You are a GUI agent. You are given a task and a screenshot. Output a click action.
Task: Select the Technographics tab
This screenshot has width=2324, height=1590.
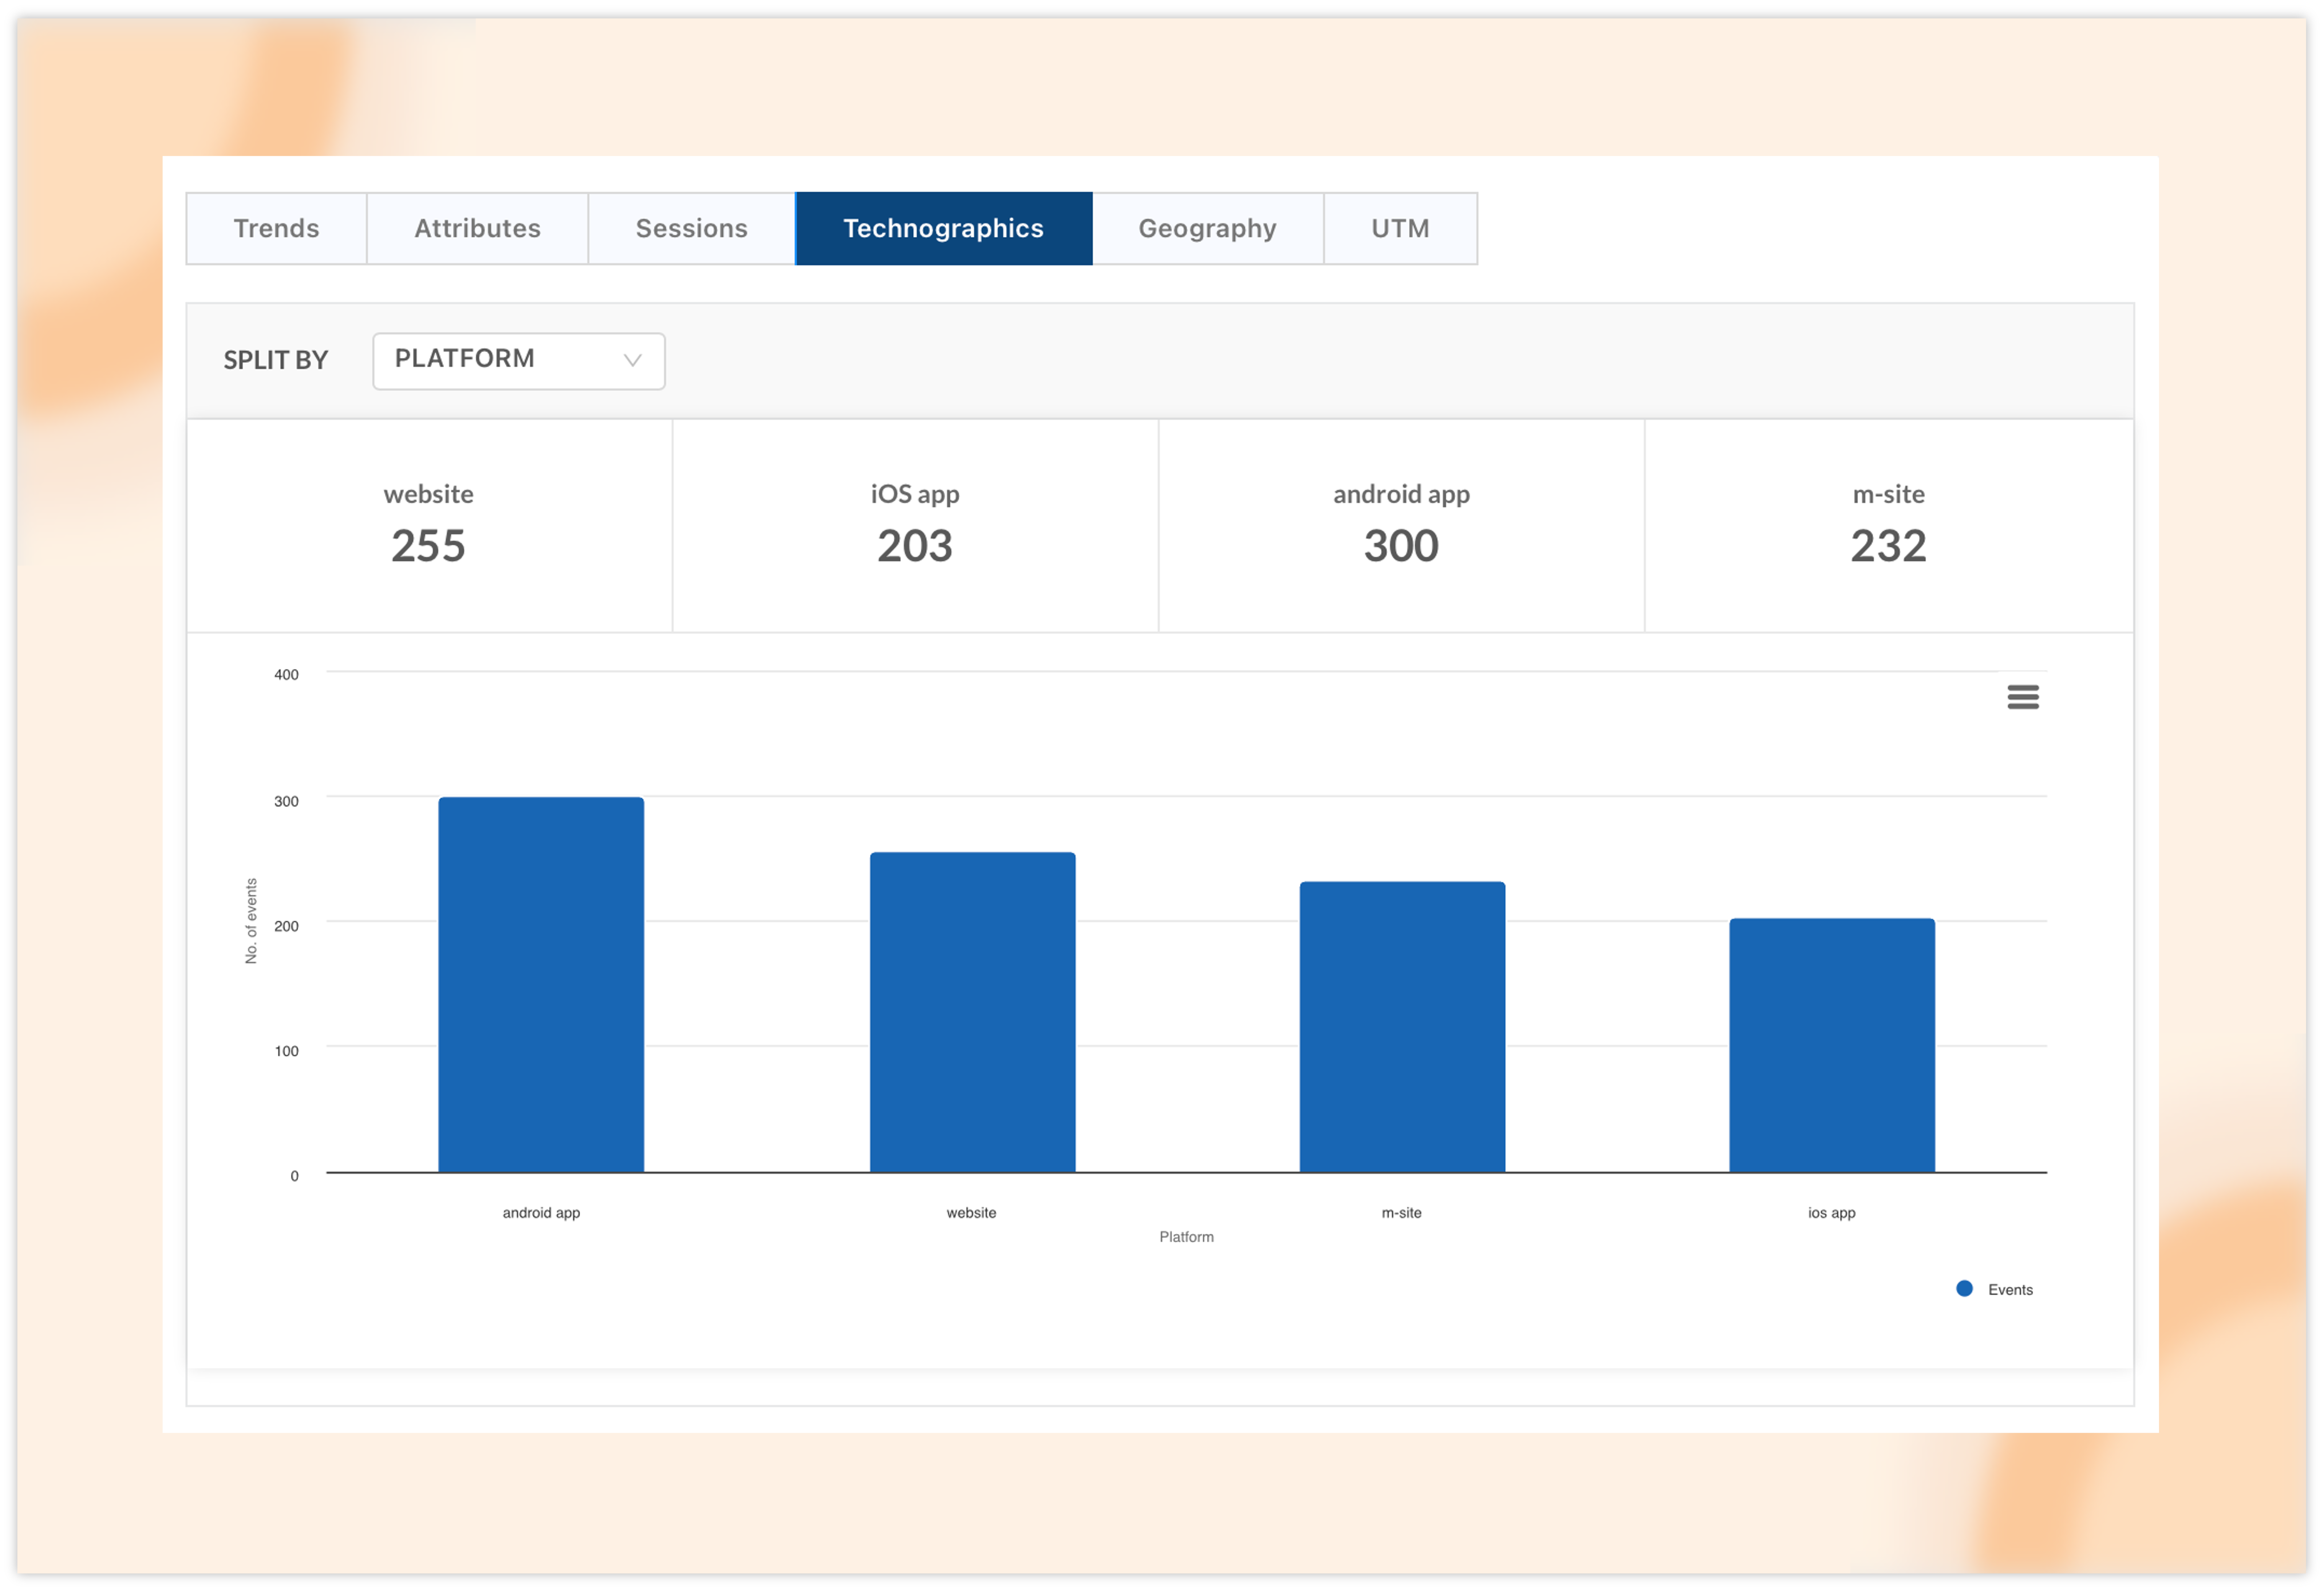click(x=943, y=228)
